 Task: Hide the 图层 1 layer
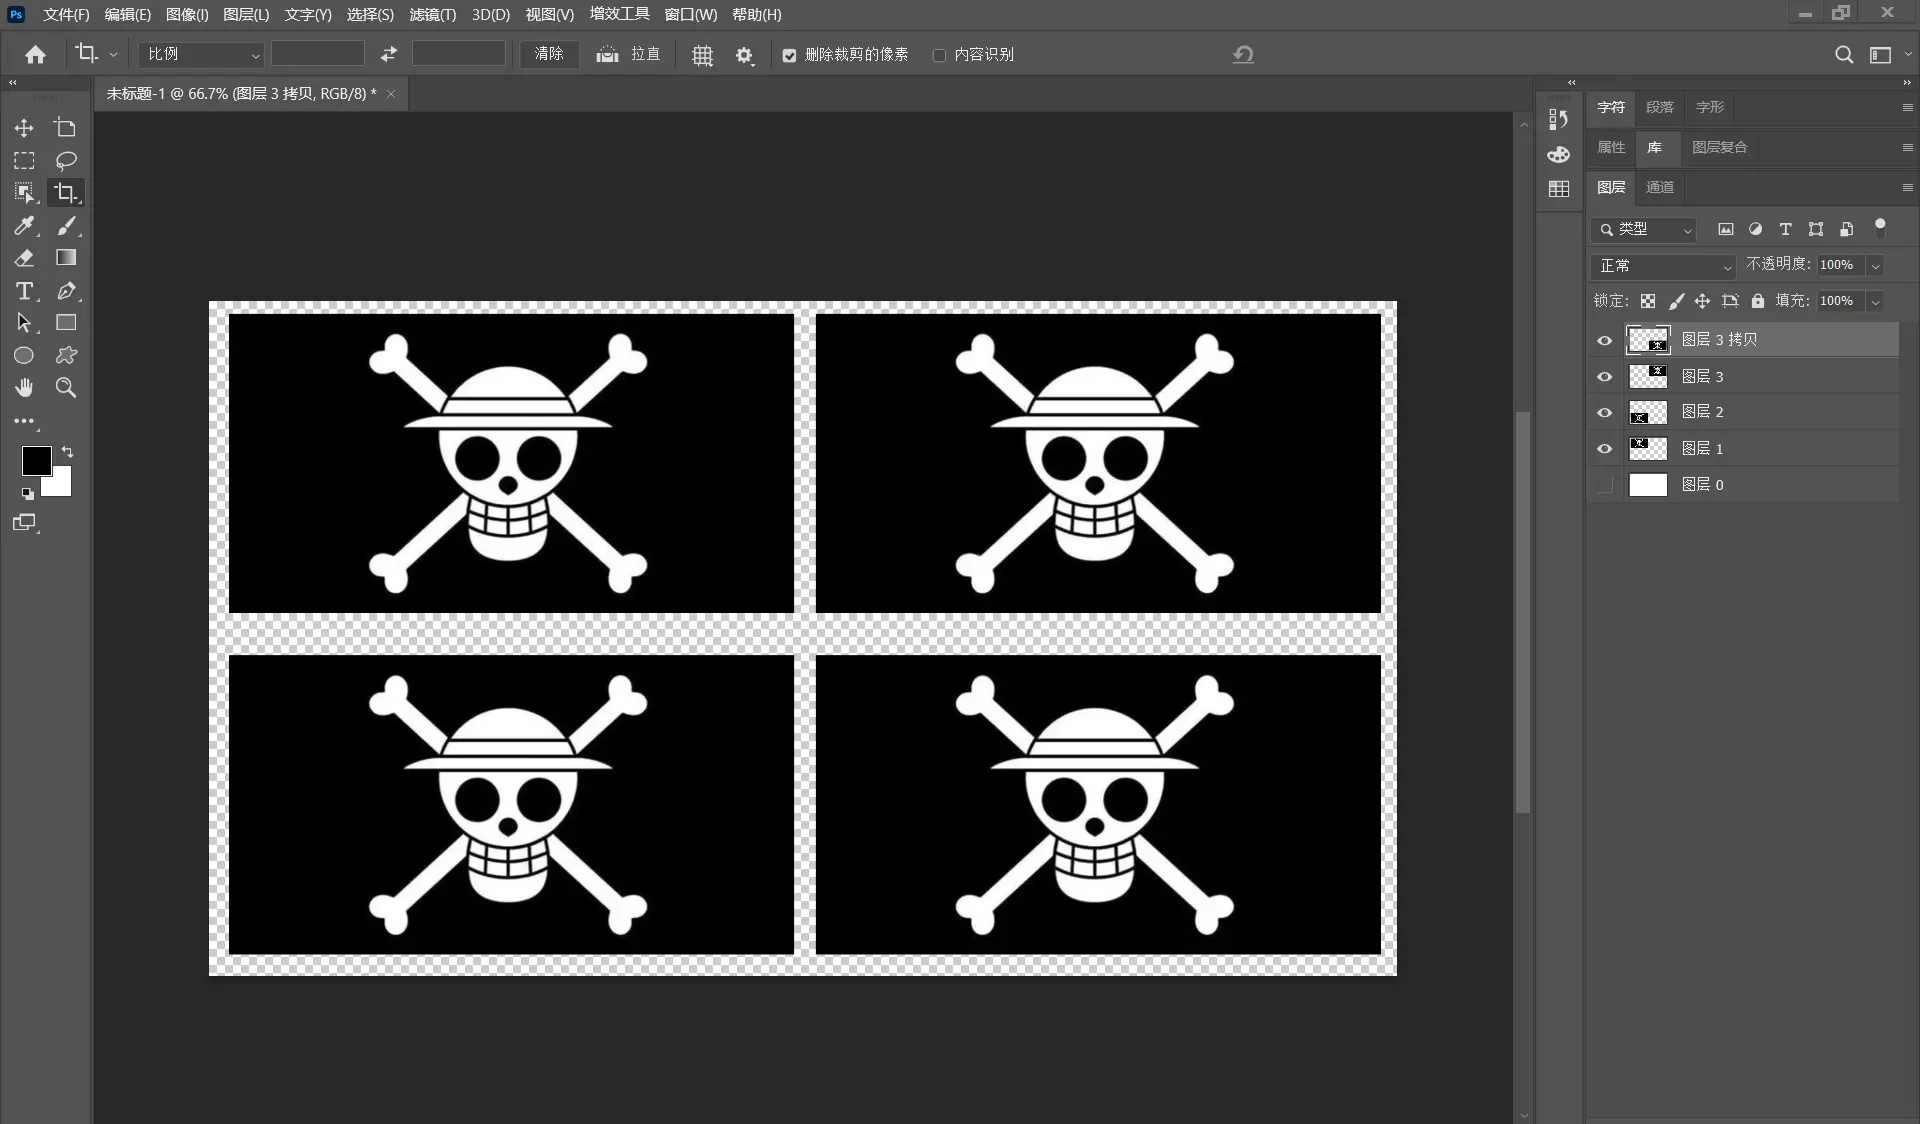pyautogui.click(x=1605, y=449)
